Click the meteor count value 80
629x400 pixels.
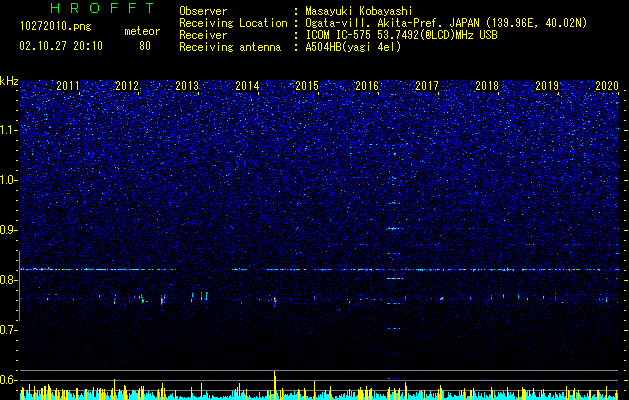pos(145,46)
